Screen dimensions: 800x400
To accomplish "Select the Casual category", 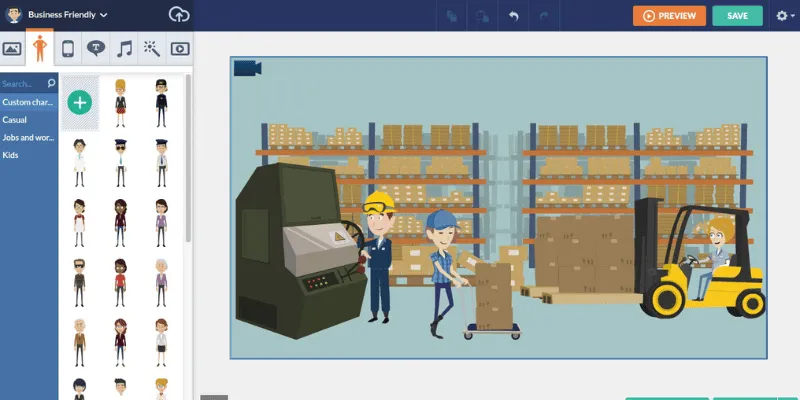I will pyautogui.click(x=14, y=120).
